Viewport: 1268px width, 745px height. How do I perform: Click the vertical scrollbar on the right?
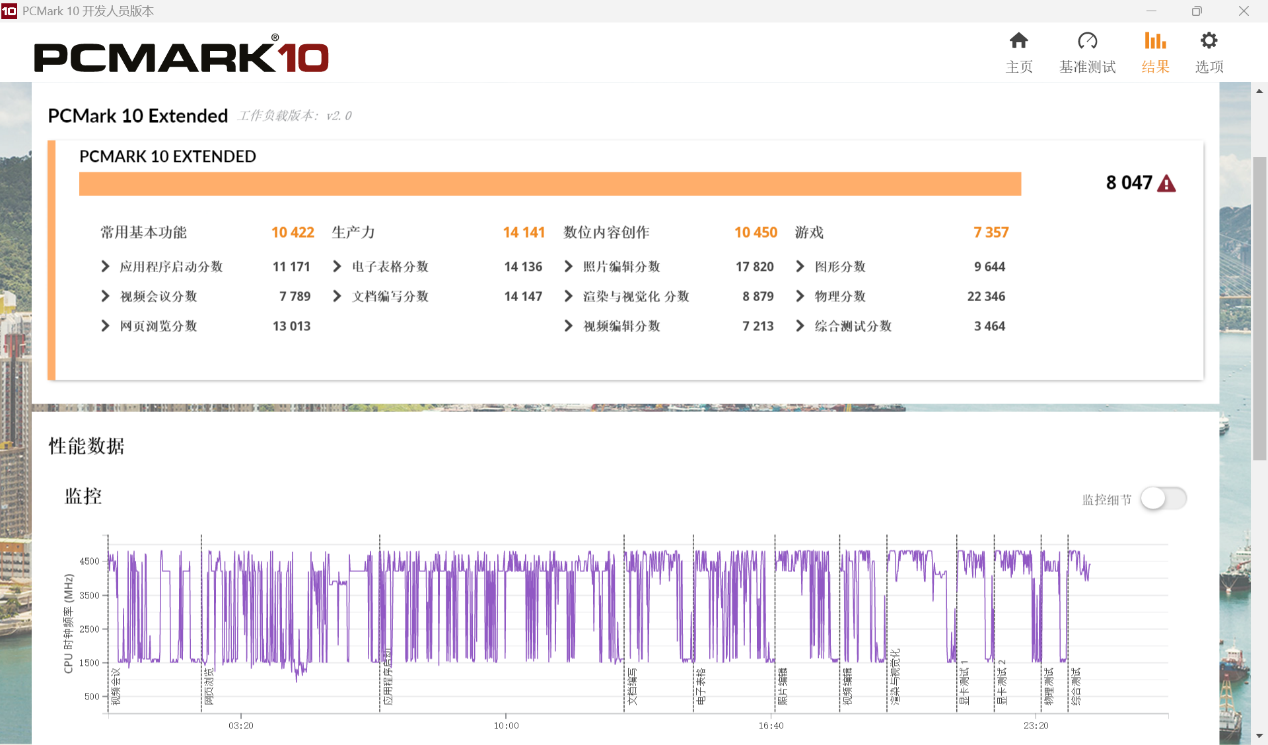pos(1259,300)
